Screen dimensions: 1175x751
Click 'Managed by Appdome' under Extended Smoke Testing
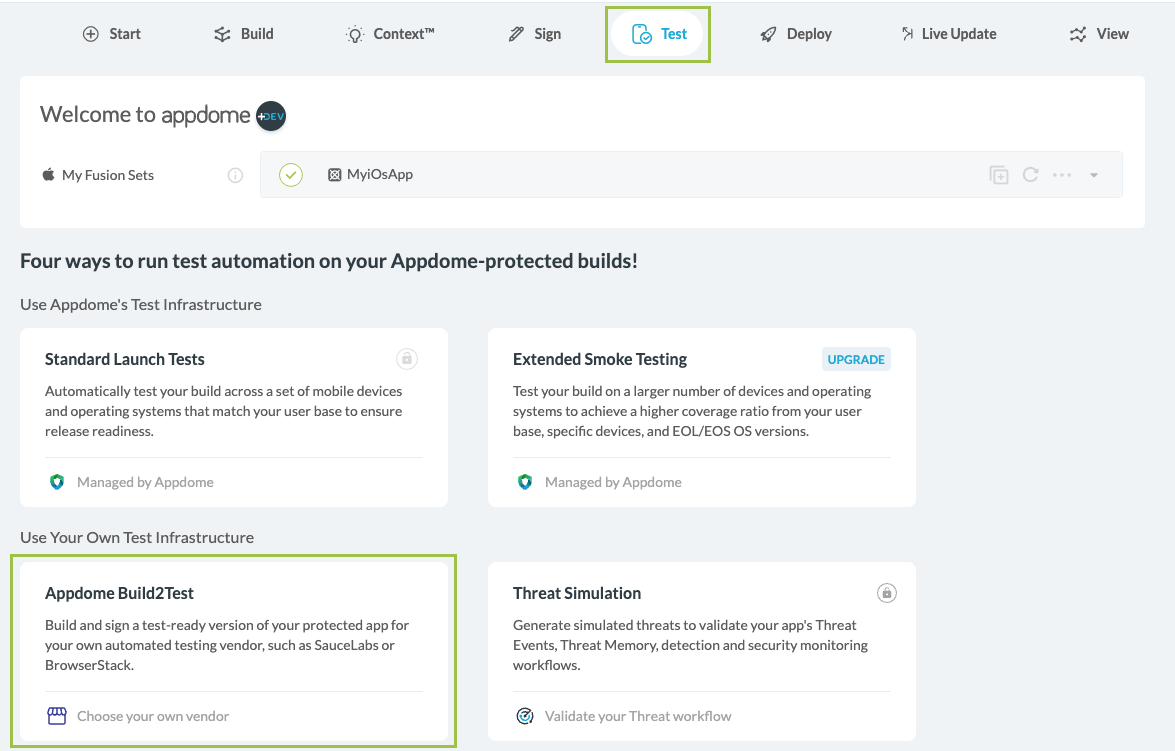[x=613, y=482]
